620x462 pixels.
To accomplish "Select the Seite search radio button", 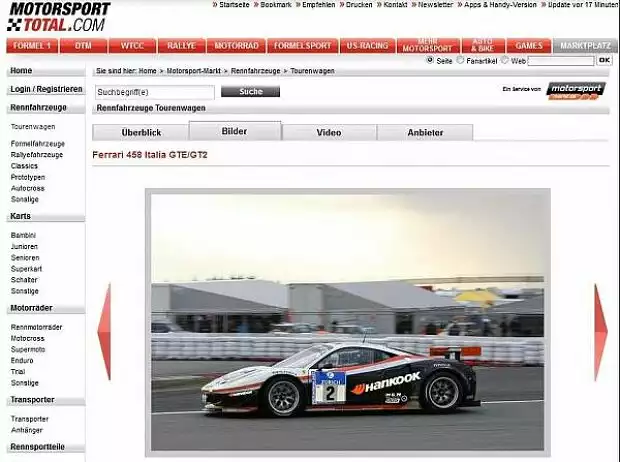I will (x=430, y=60).
